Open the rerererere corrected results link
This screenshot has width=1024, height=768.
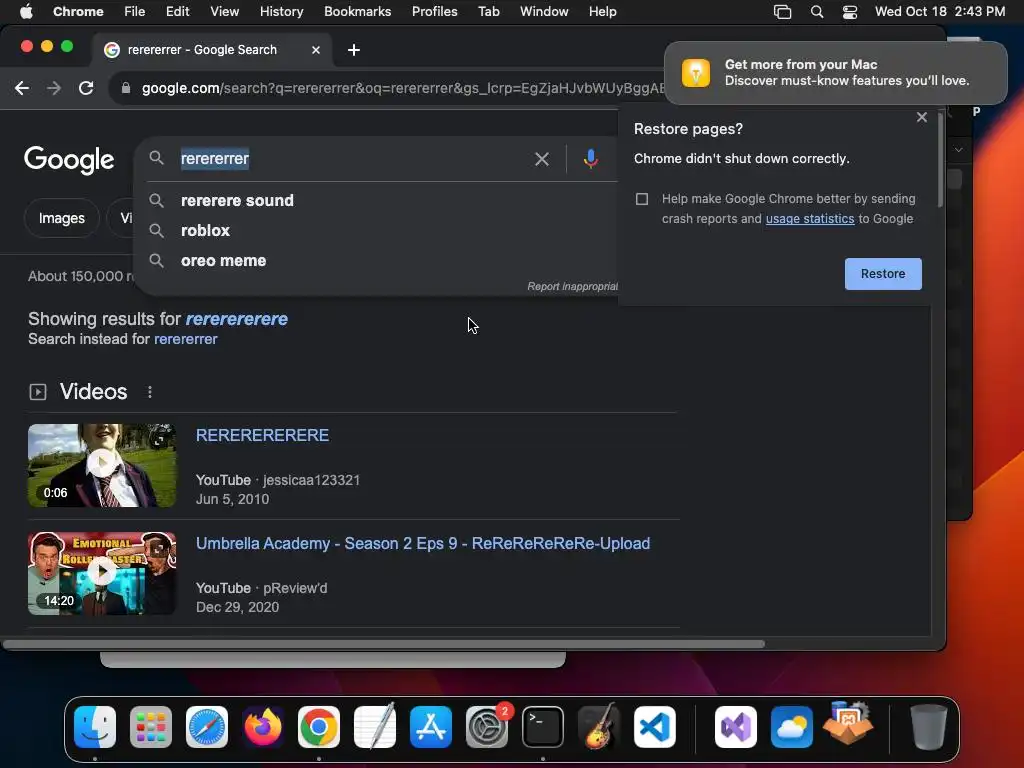(236, 319)
